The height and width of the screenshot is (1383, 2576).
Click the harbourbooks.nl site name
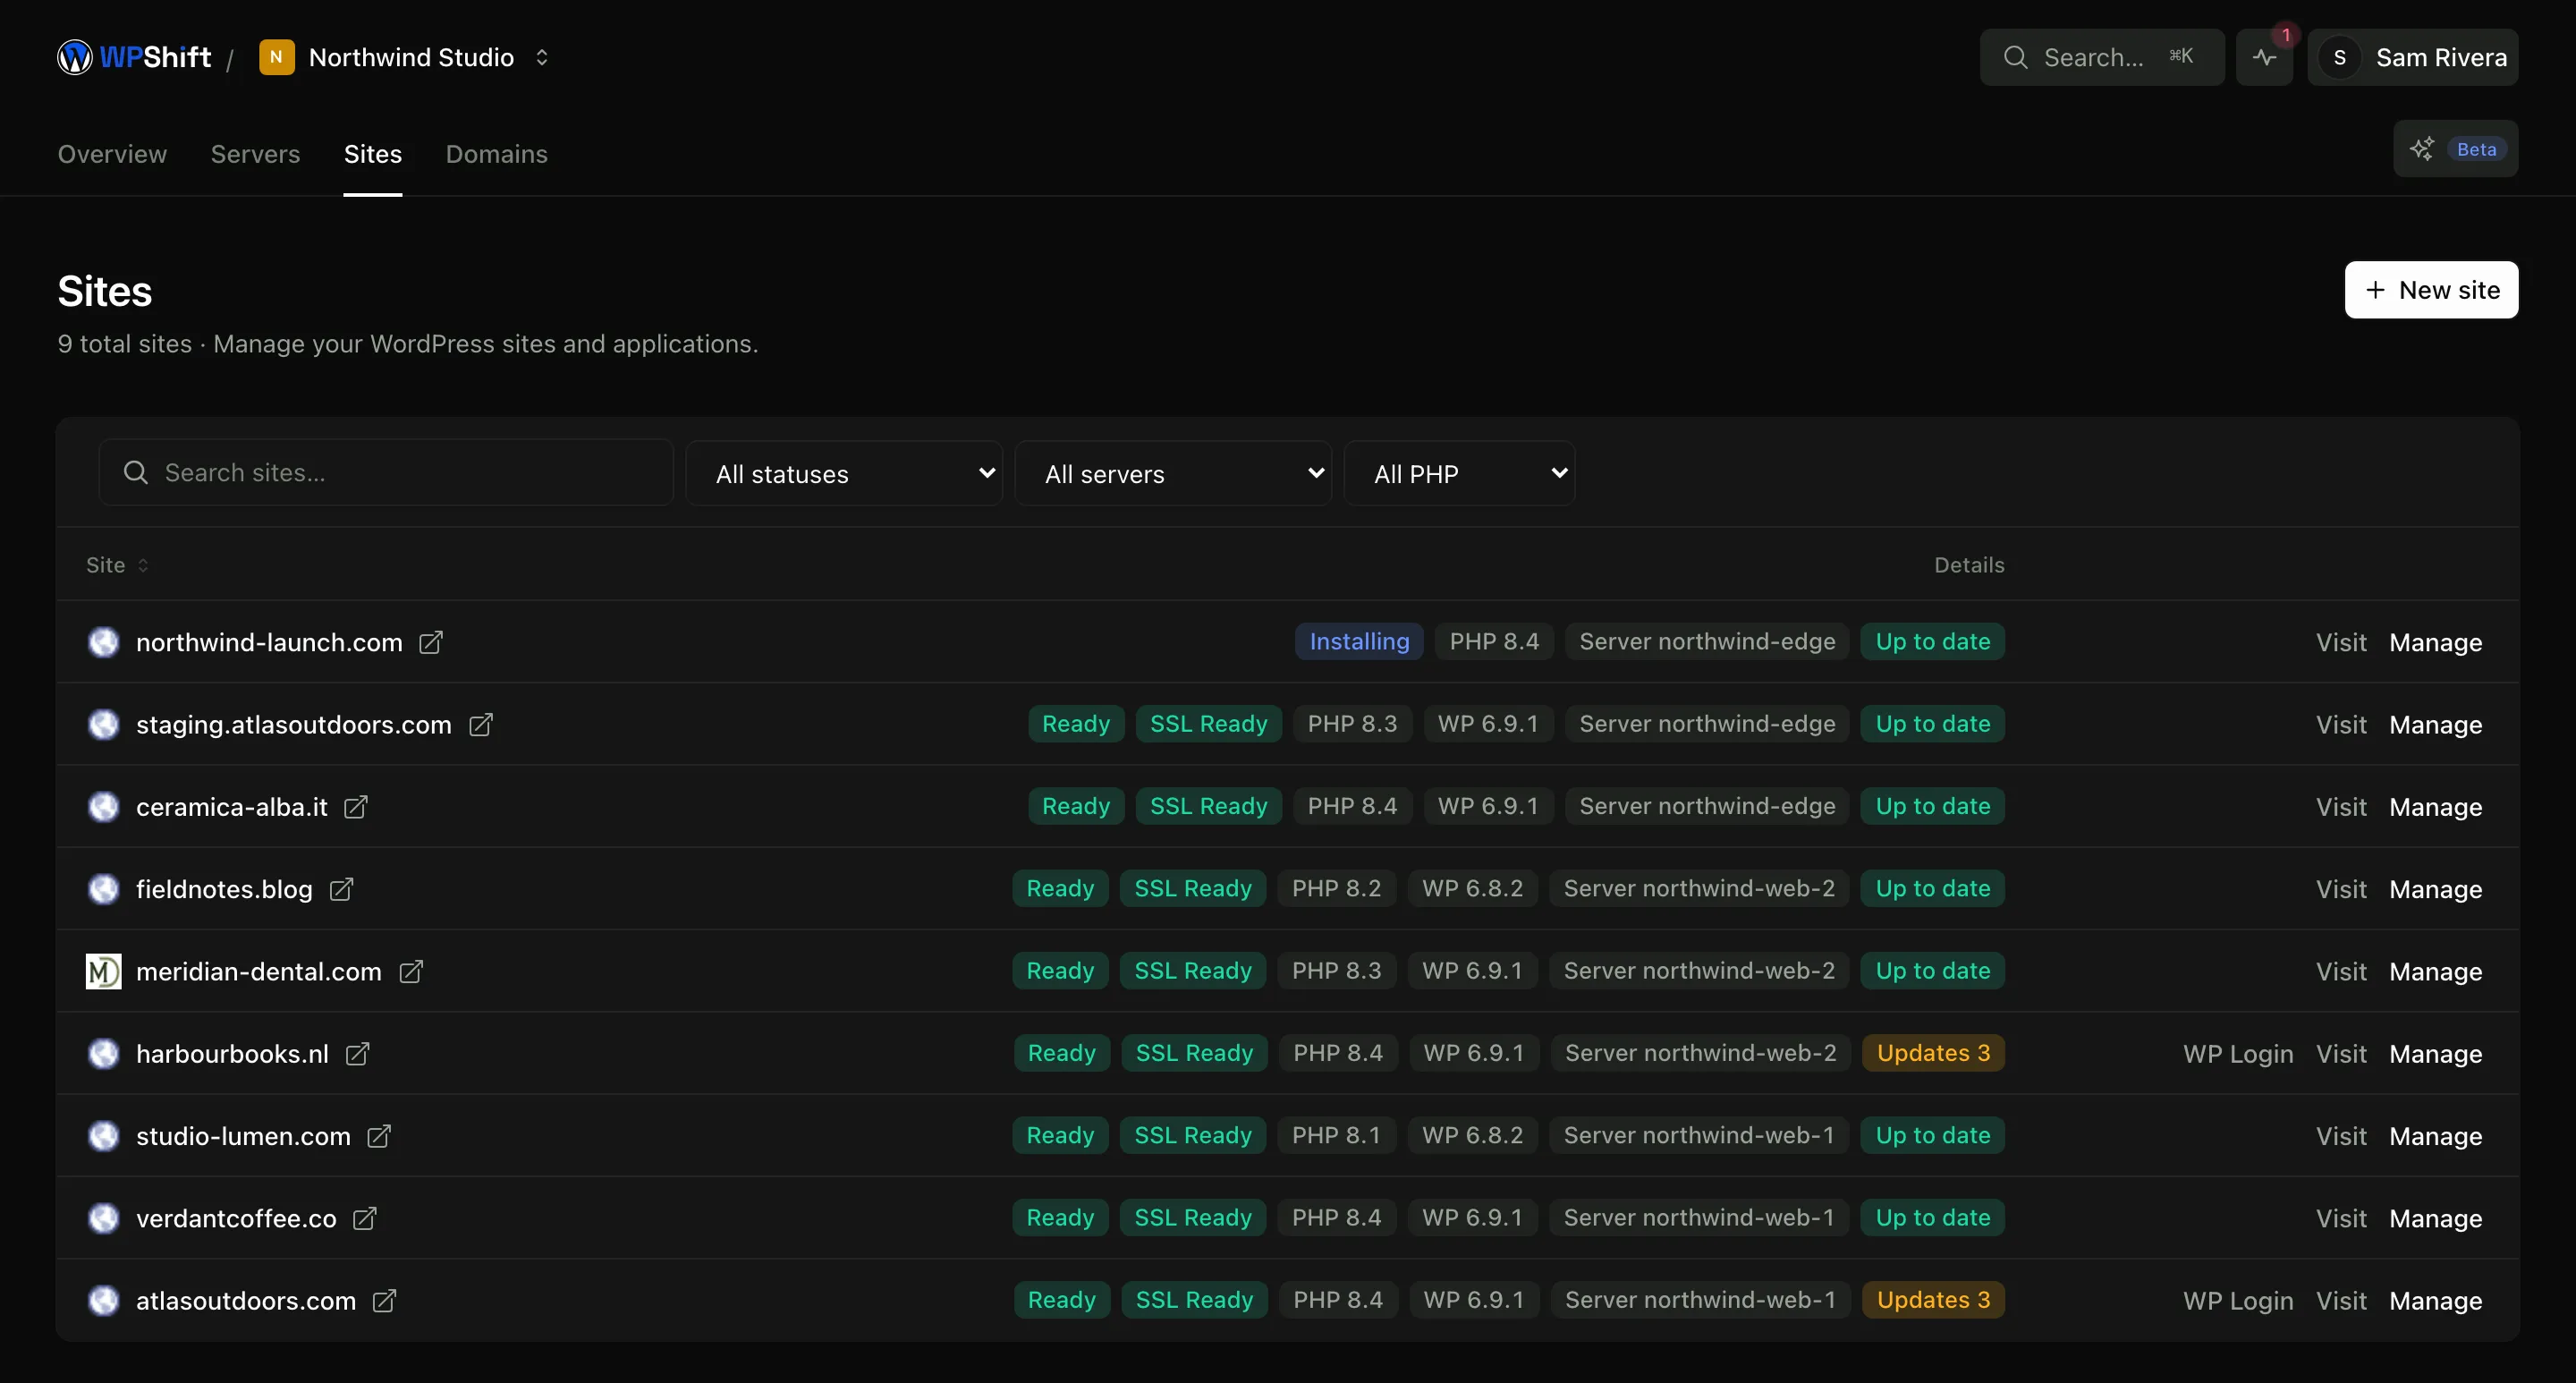(232, 1054)
